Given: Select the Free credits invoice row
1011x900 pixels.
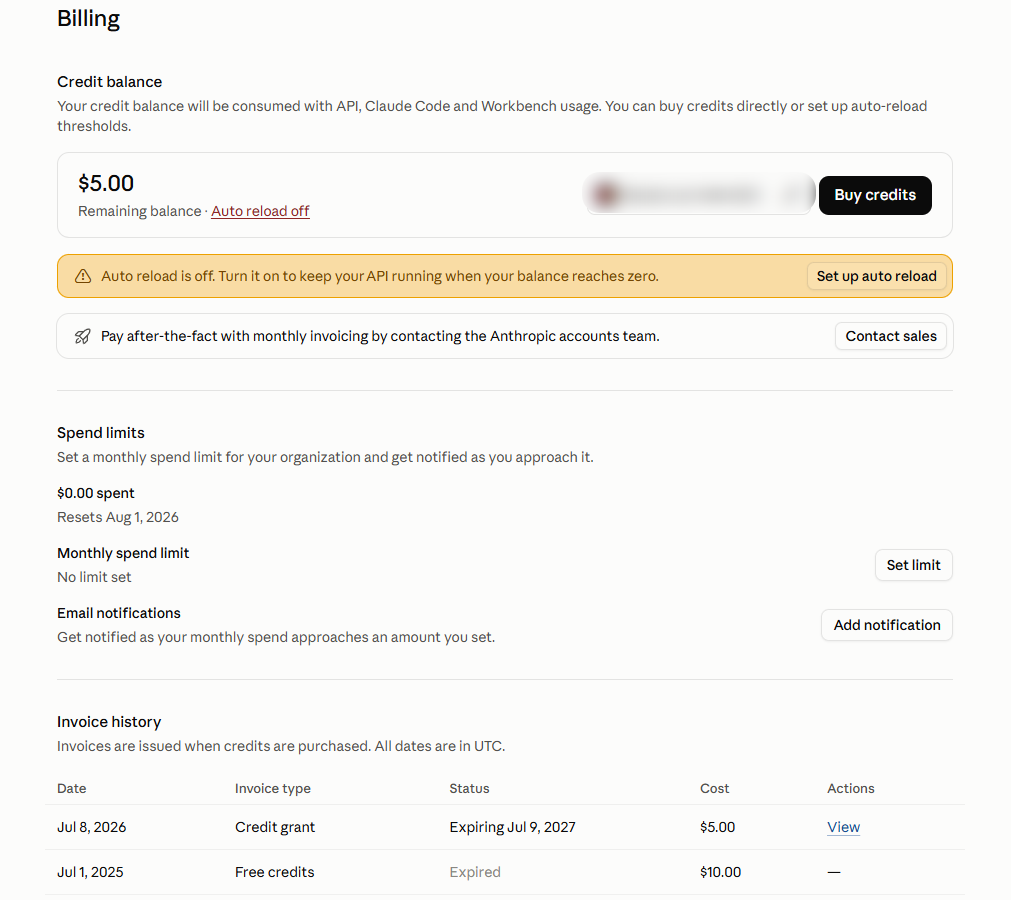Looking at the screenshot, I should pyautogui.click(x=505, y=872).
